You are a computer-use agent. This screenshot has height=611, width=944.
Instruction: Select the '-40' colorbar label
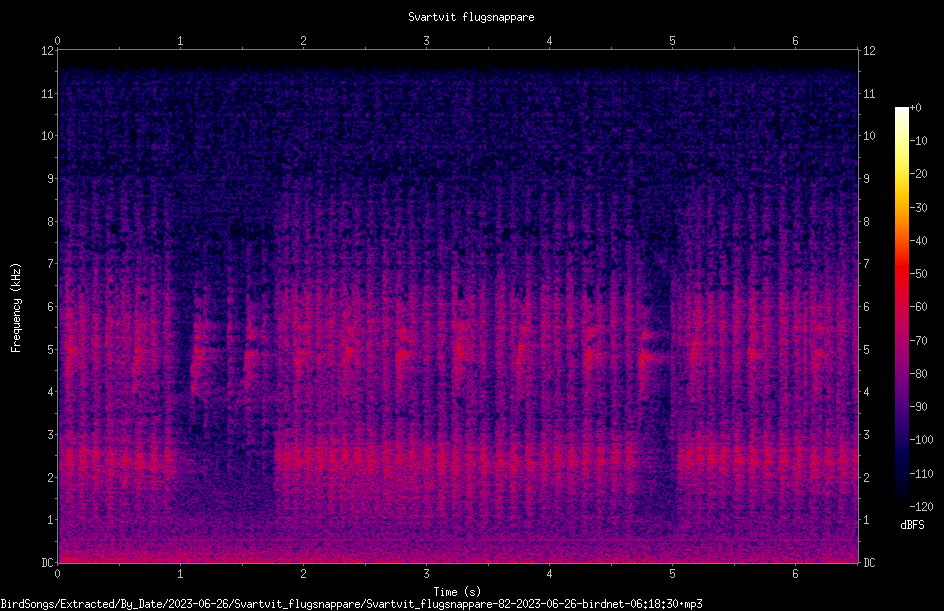(x=918, y=241)
